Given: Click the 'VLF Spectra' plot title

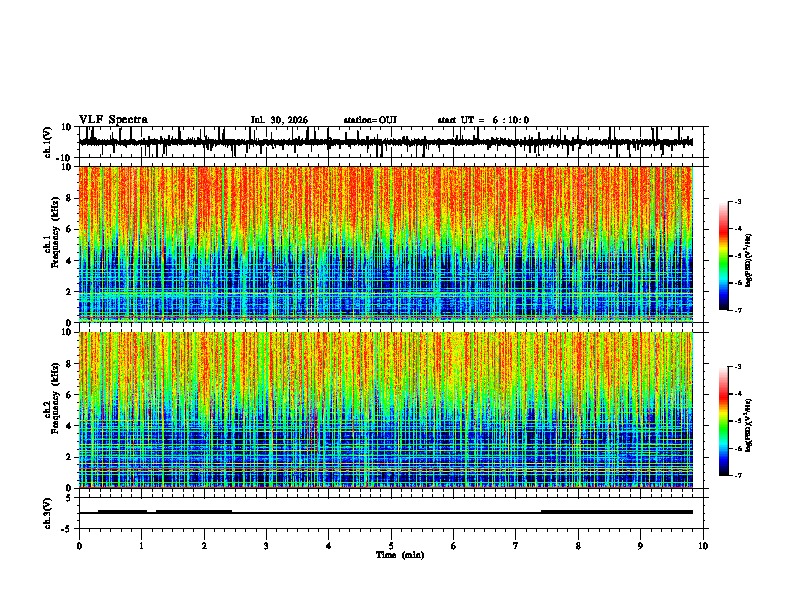Looking at the screenshot, I should (x=113, y=120).
